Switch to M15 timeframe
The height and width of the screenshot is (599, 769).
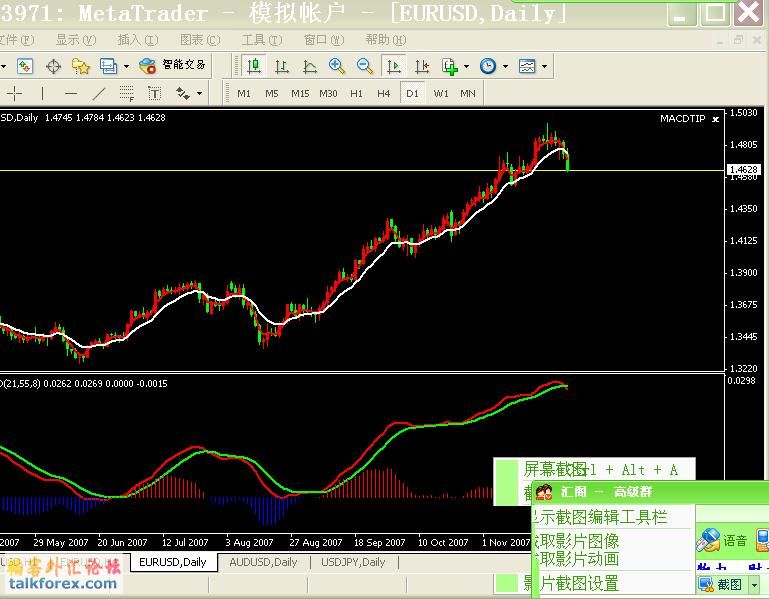300,93
